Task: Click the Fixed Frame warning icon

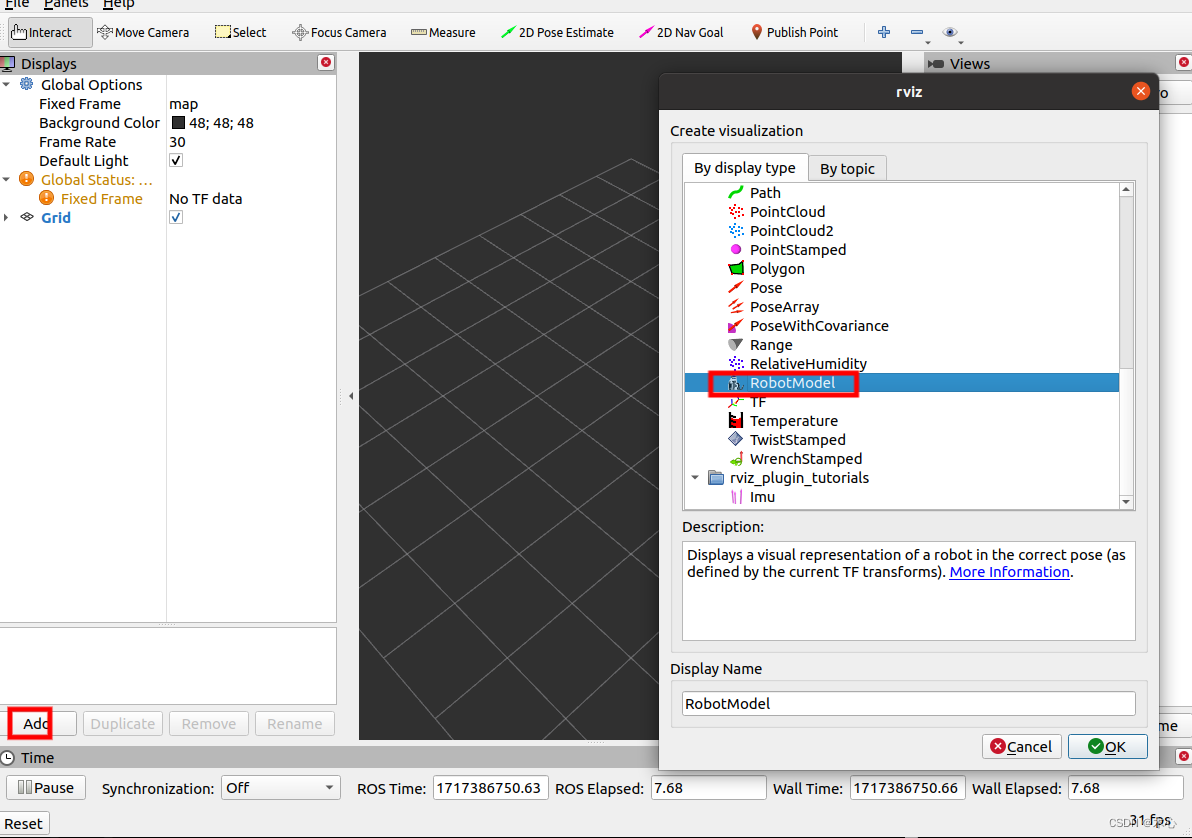Action: (46, 198)
